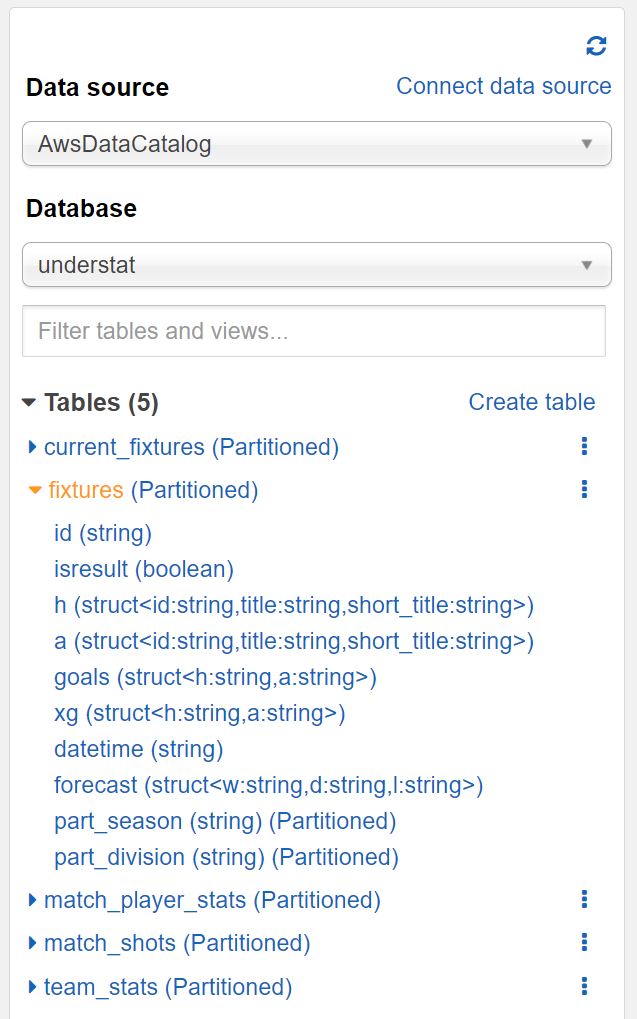Click the refresh icon at top
Viewport: 637px width, 1019px height.
coord(596,45)
